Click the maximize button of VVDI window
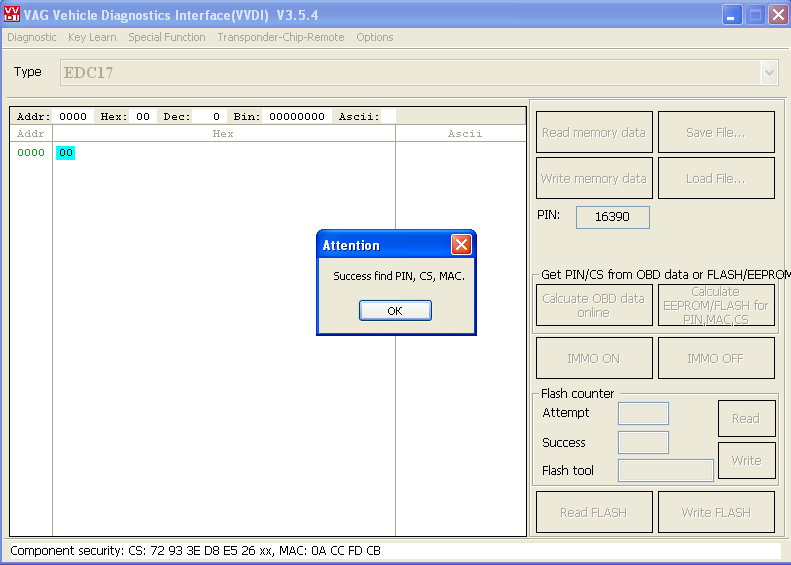The image size is (791, 565). 755,15
